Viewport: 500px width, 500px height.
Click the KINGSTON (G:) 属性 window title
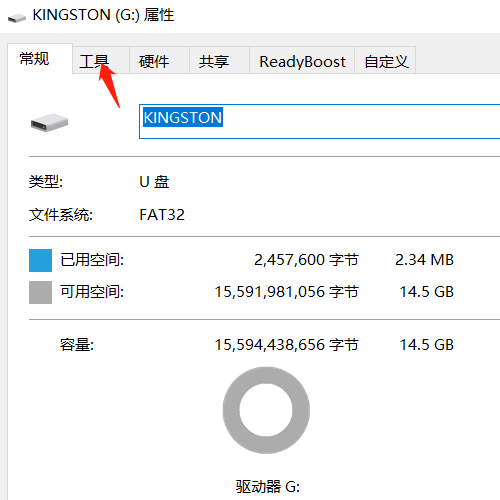(x=103, y=15)
